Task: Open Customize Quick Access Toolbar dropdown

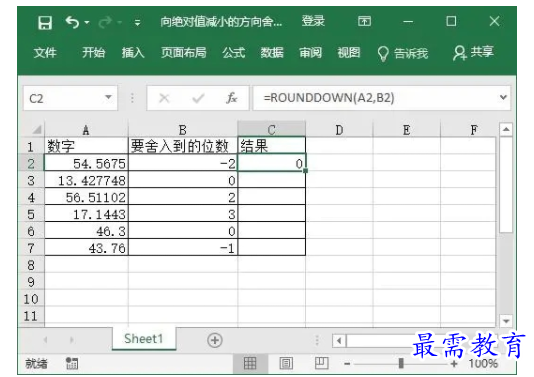Action: coord(138,23)
